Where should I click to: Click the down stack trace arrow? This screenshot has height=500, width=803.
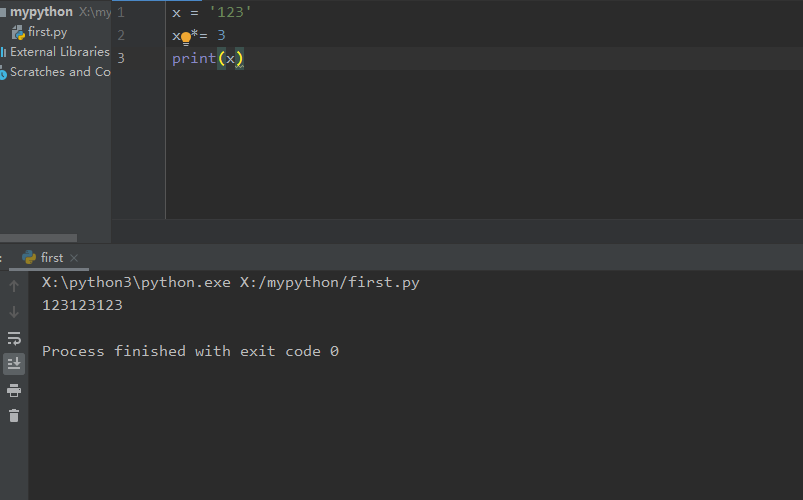pos(14,312)
